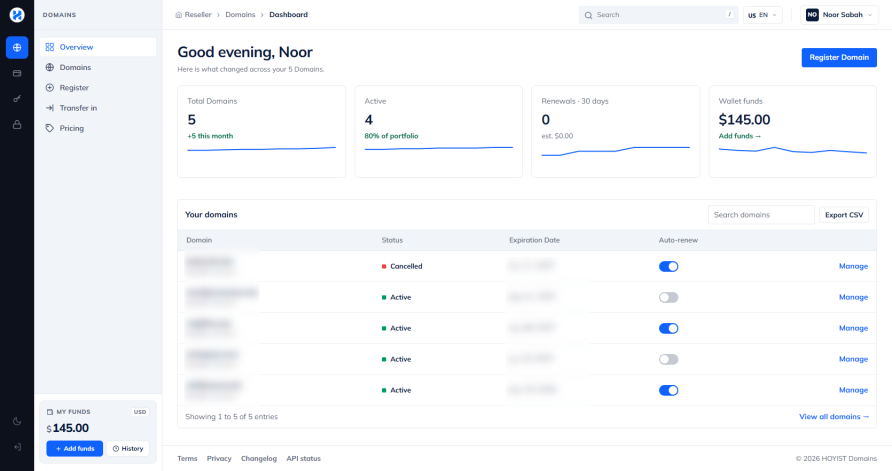The width and height of the screenshot is (892, 471).
Task: Click the Register Domain button
Action: [x=839, y=57]
